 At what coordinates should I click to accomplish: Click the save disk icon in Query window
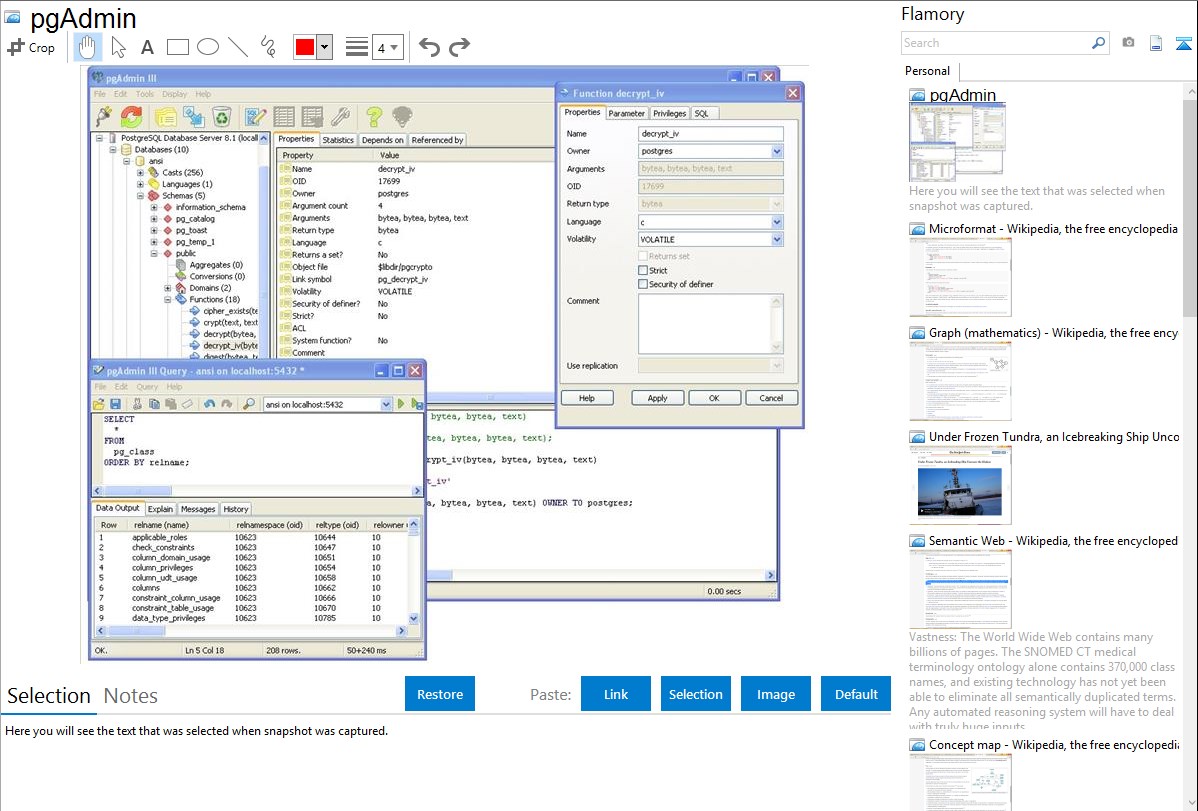[x=115, y=404]
